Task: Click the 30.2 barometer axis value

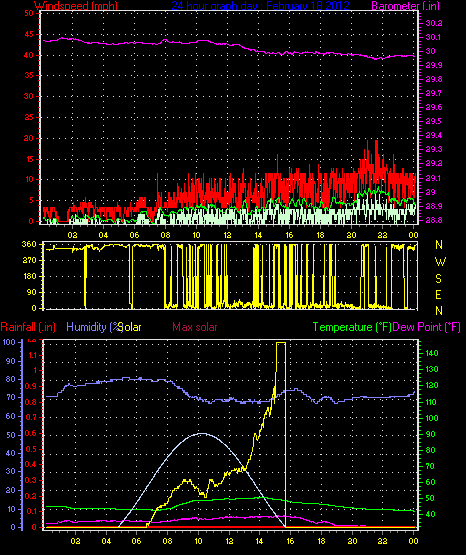Action: pos(434,23)
